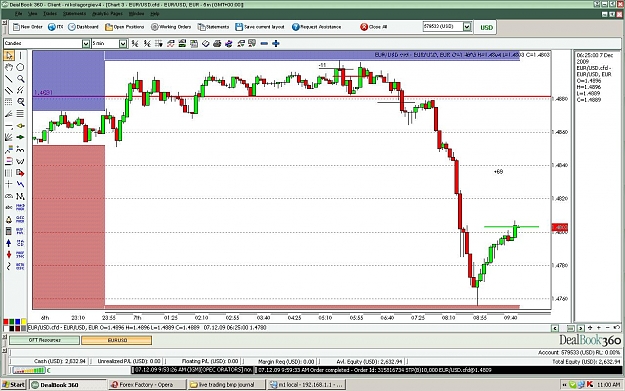This screenshot has width=625, height=391.
Task: Click the red color swatch
Action: point(6,322)
